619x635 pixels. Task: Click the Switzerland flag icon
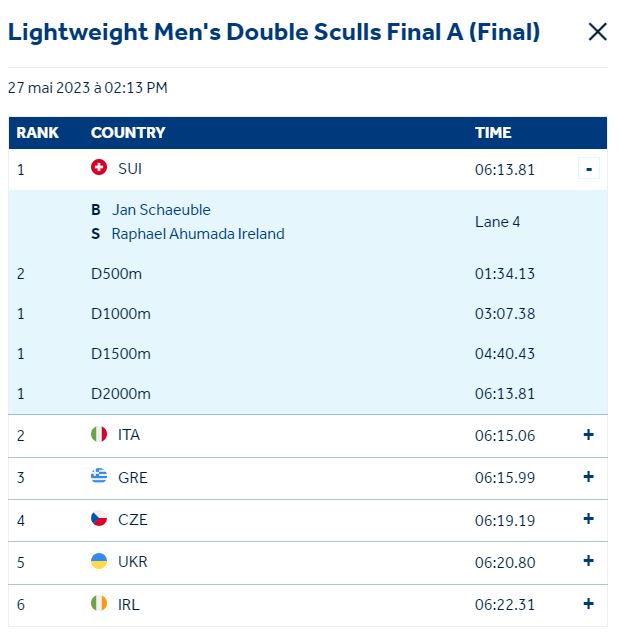tap(99, 168)
